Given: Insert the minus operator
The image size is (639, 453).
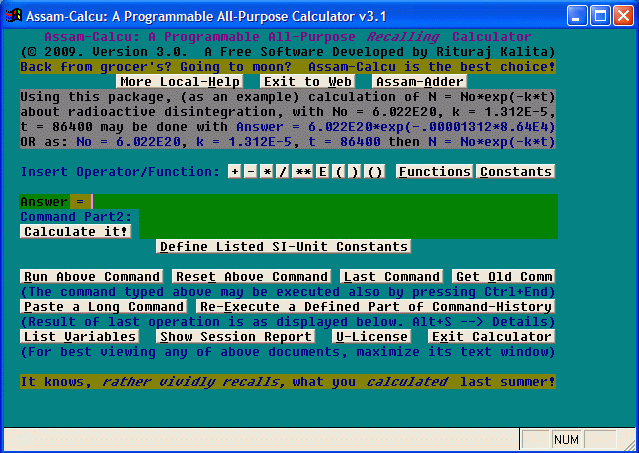Looking at the screenshot, I should tap(249, 172).
